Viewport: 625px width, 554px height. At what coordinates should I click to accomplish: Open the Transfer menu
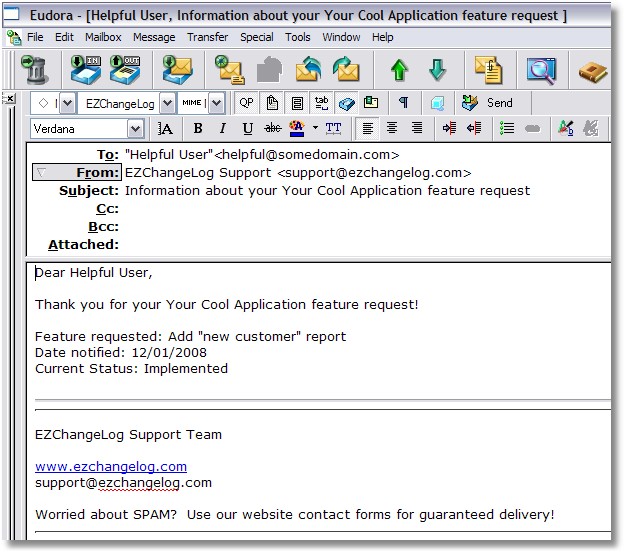(x=207, y=37)
